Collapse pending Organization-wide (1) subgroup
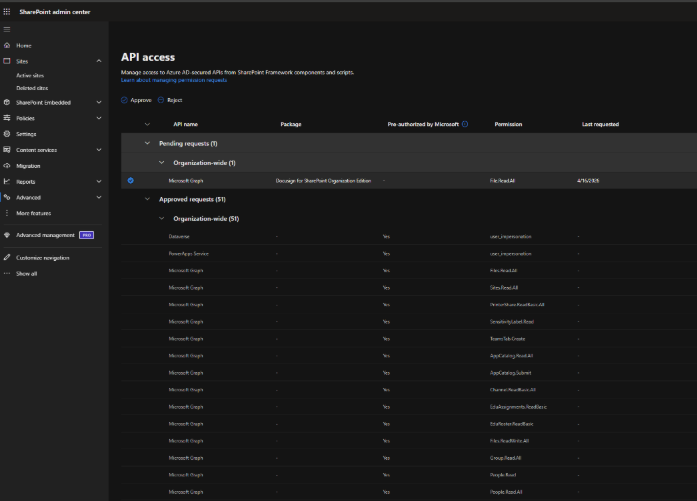This screenshot has height=501, width=697. [x=161, y=163]
